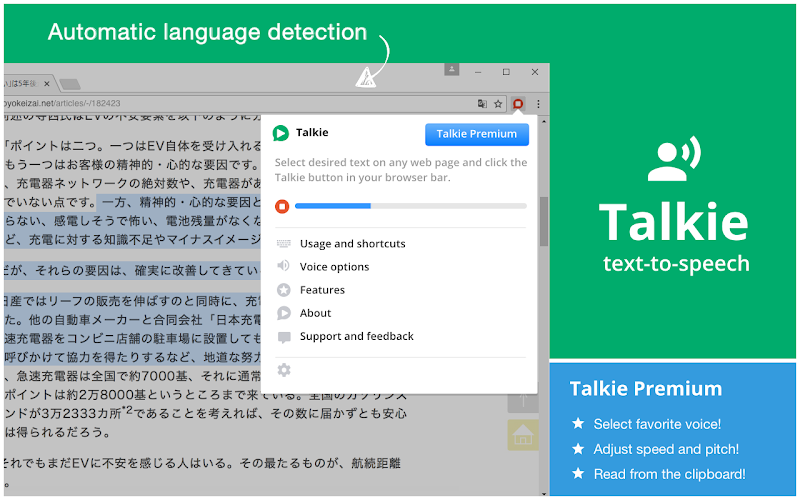The height and width of the screenshot is (500, 800).
Task: Open the Chrome three-dot menu
Action: pos(538,104)
